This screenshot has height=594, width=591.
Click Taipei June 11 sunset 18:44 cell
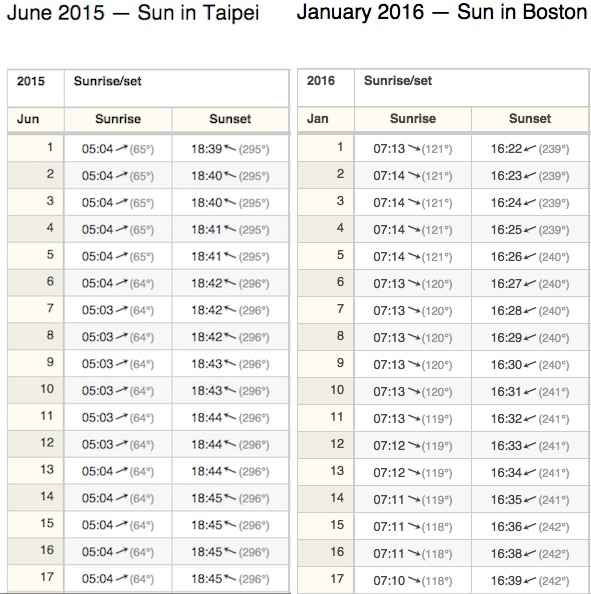coord(230,418)
